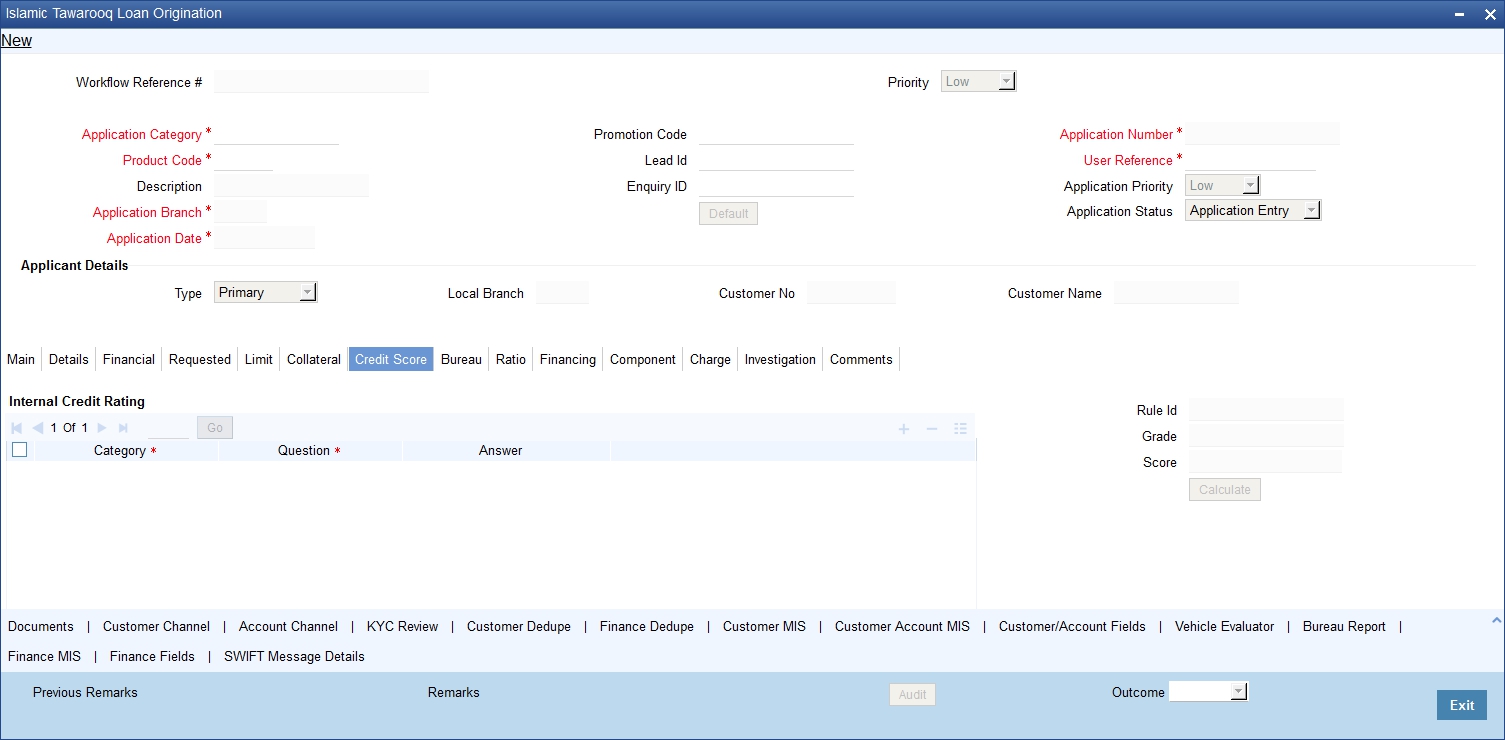Open single record view icon in rating grid

tap(960, 428)
